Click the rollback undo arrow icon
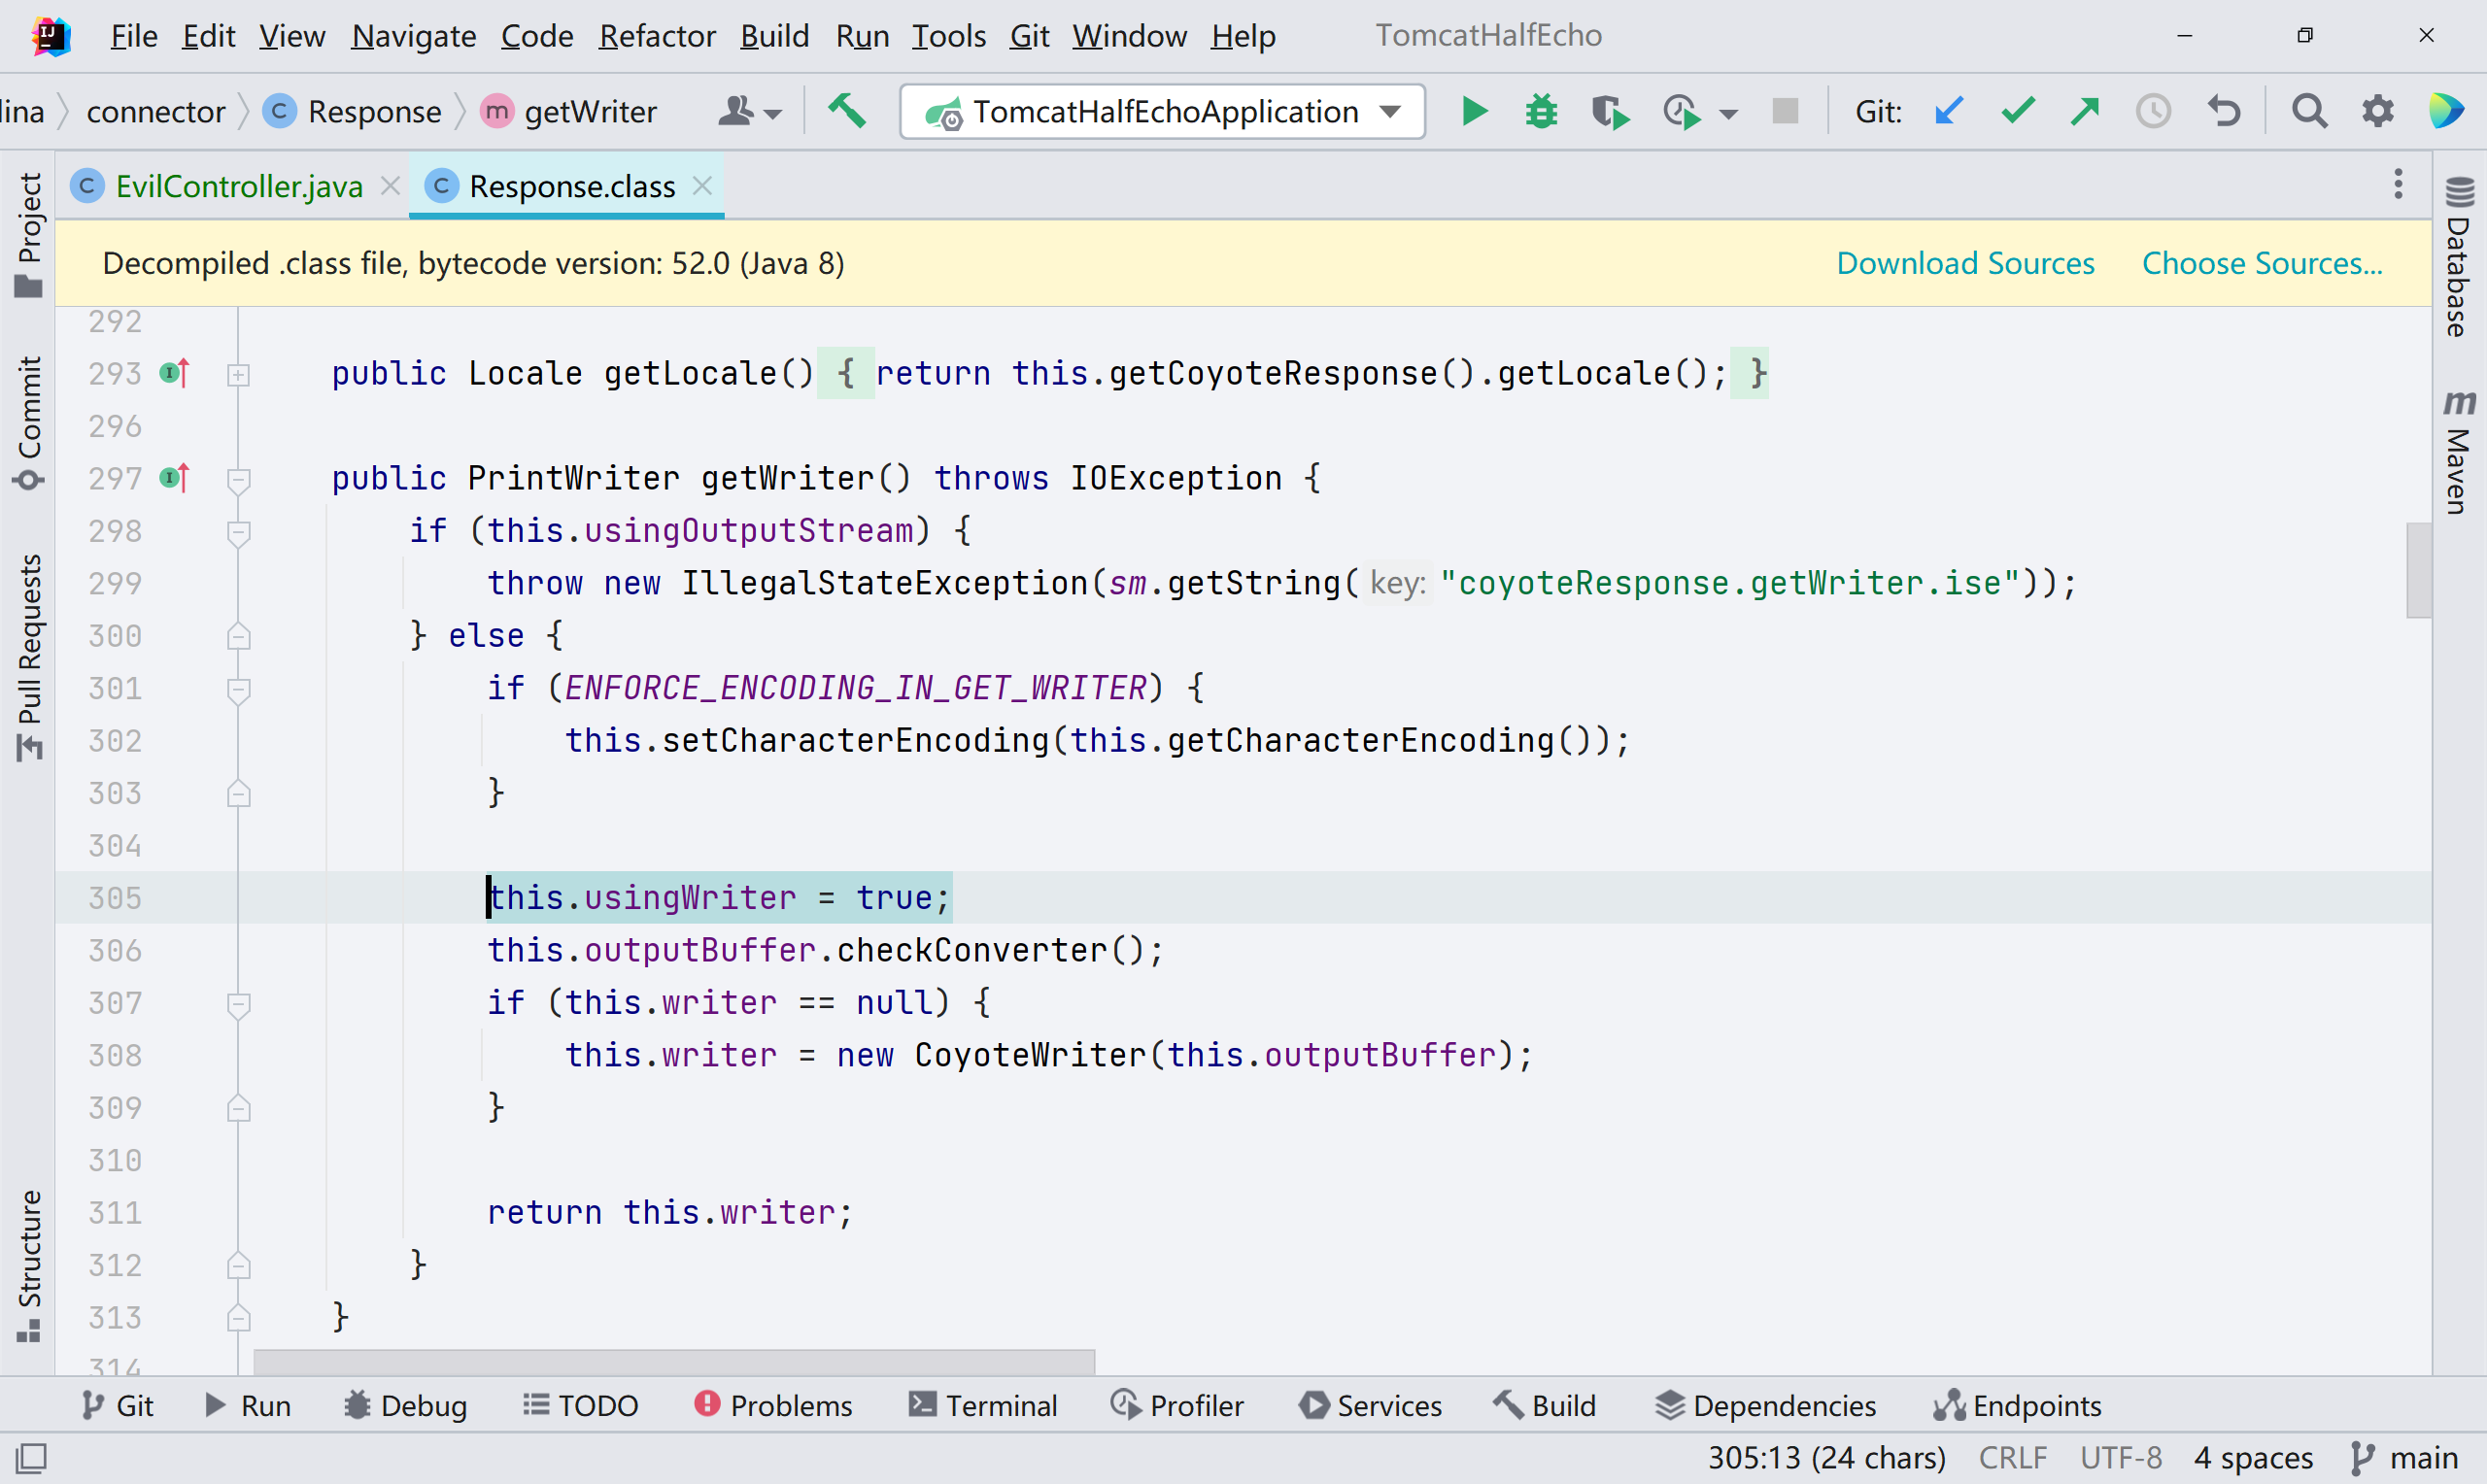The height and width of the screenshot is (1484, 2487). point(2223,111)
